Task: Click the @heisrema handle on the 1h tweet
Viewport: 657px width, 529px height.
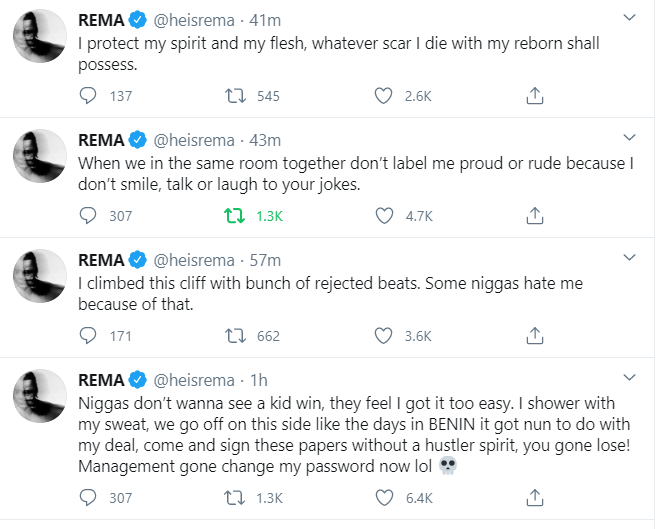Action: tap(193, 379)
